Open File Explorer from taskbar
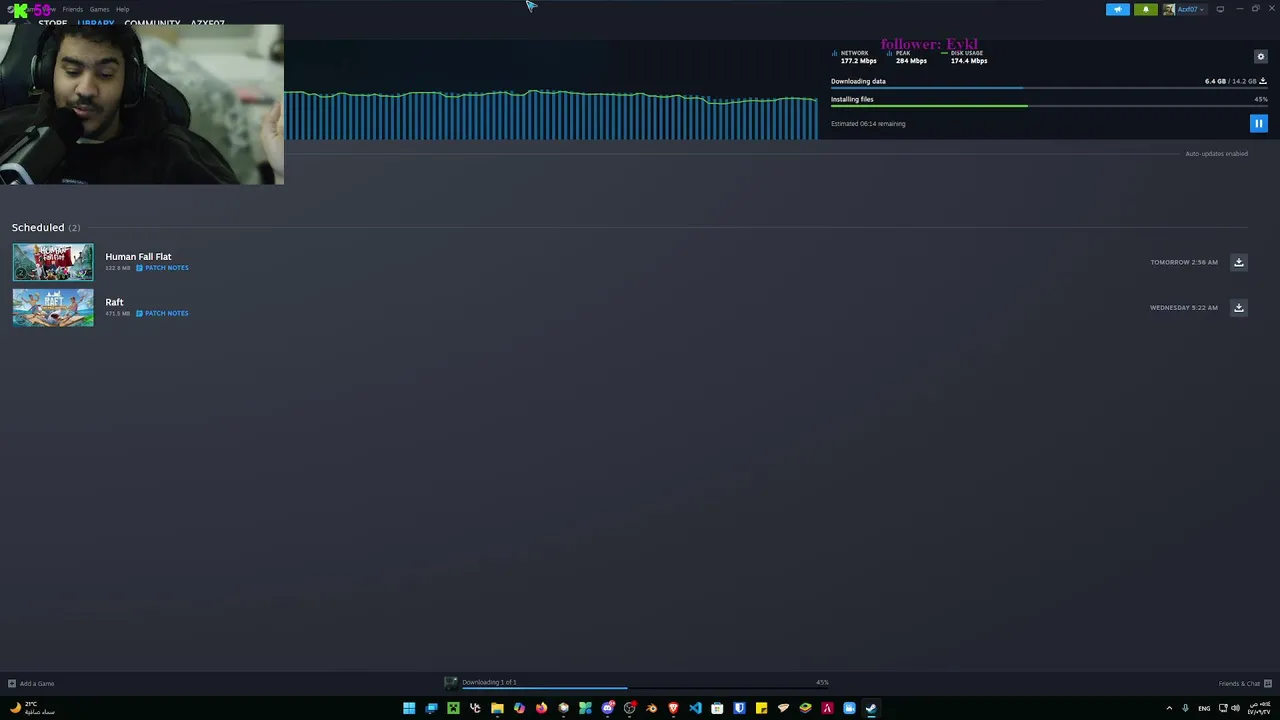The width and height of the screenshot is (1280, 720). [x=497, y=708]
